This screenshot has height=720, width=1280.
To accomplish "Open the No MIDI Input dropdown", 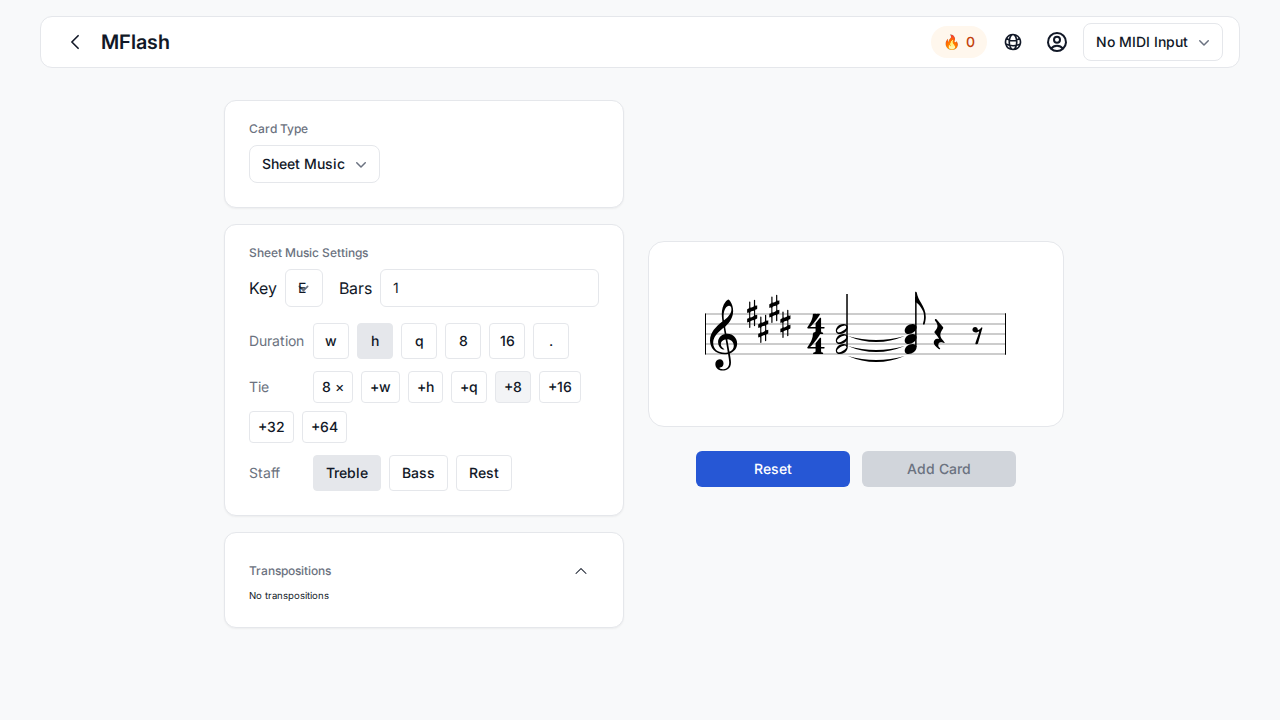I will point(1152,42).
